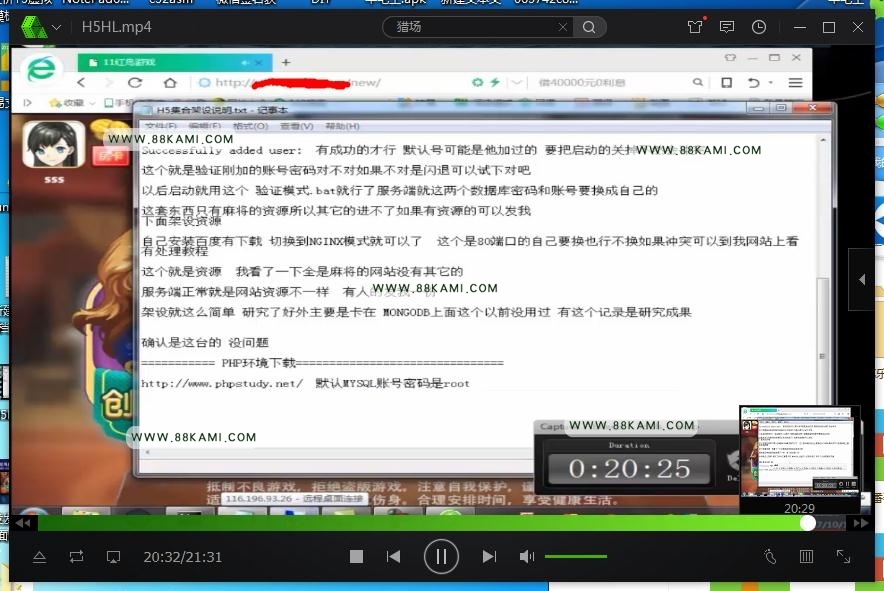The height and width of the screenshot is (591, 884).
Task: Click the green player logo icon
Action: tap(33, 27)
